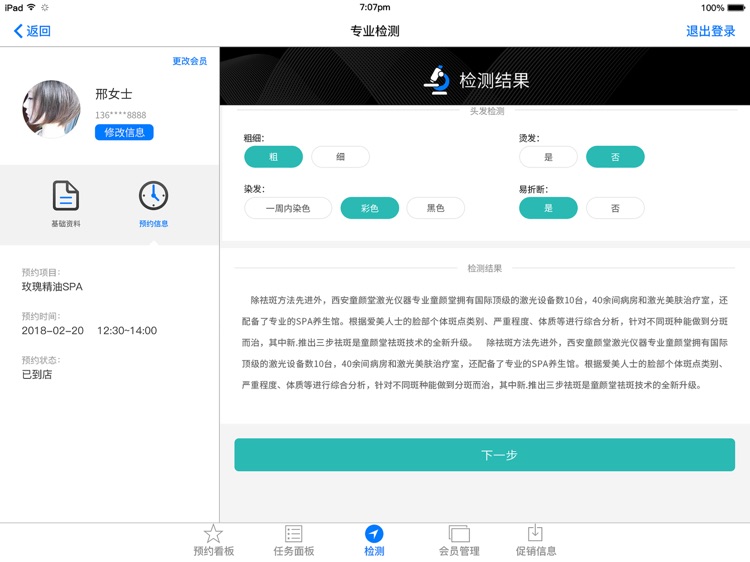Click the name 邢女士
Screen dimensions: 750x562
(x=113, y=94)
